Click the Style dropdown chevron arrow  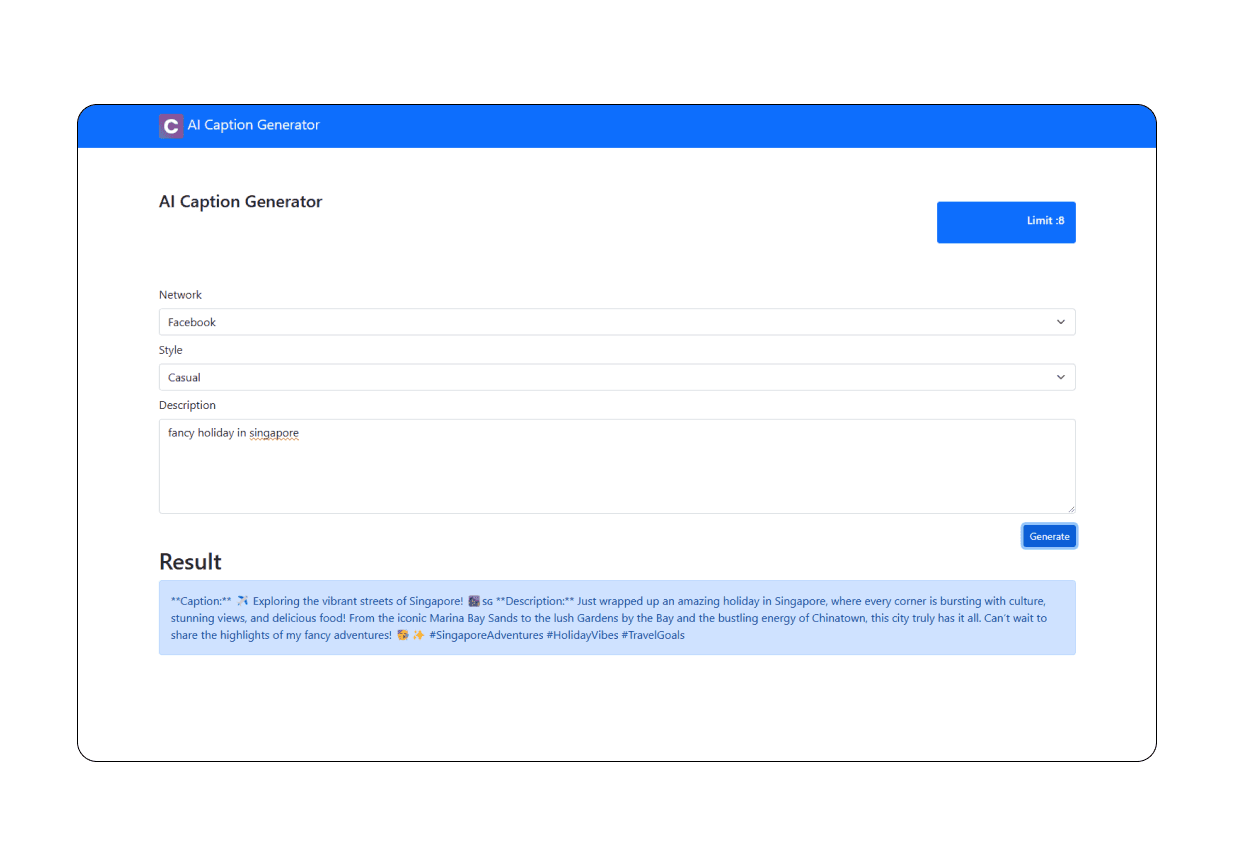(1060, 377)
